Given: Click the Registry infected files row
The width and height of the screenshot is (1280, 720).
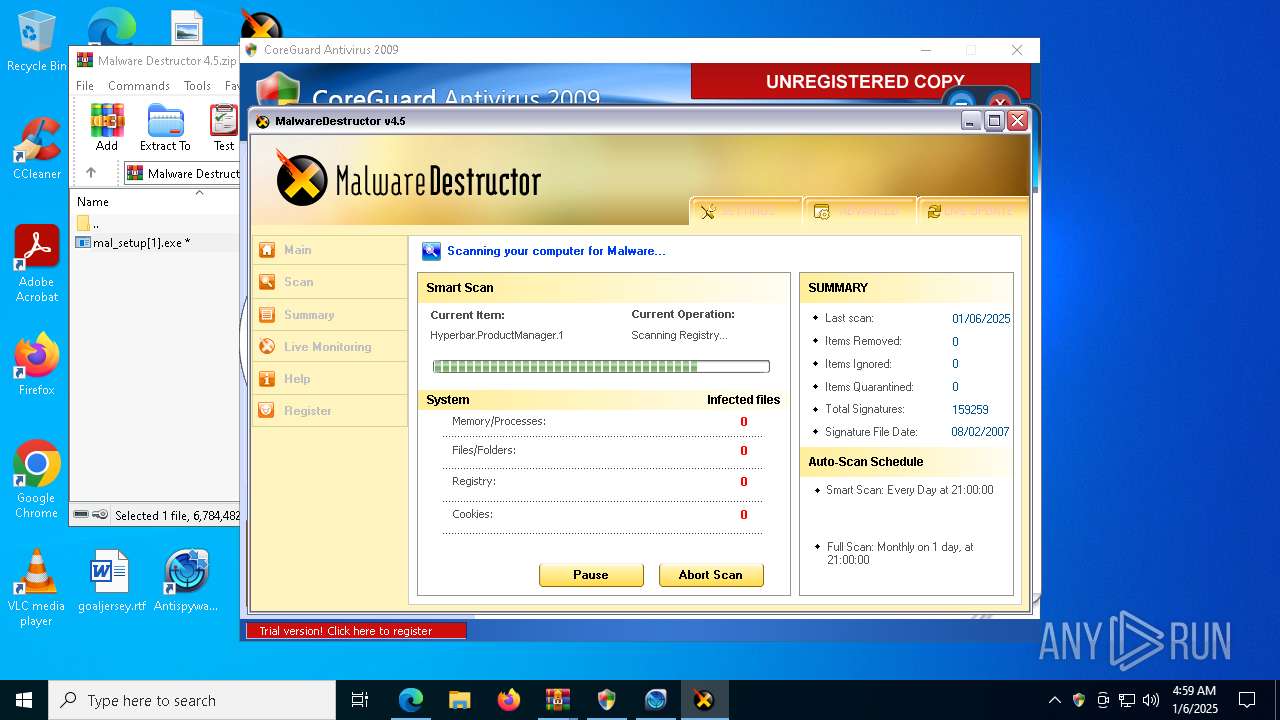Looking at the screenshot, I should coord(603,481).
